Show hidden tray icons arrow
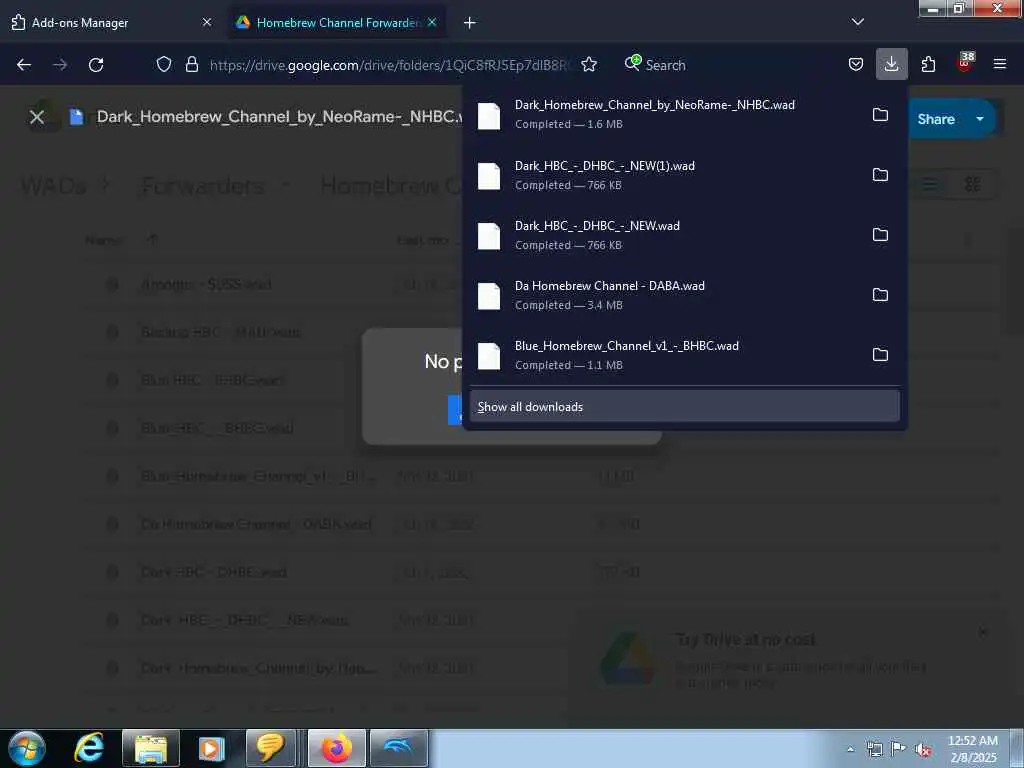The height and width of the screenshot is (768, 1024). [850, 750]
